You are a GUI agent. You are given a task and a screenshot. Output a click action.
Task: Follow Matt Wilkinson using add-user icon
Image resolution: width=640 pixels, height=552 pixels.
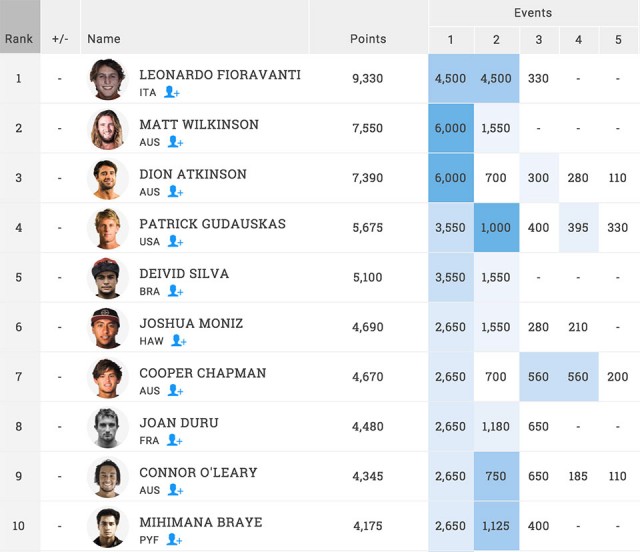[175, 142]
